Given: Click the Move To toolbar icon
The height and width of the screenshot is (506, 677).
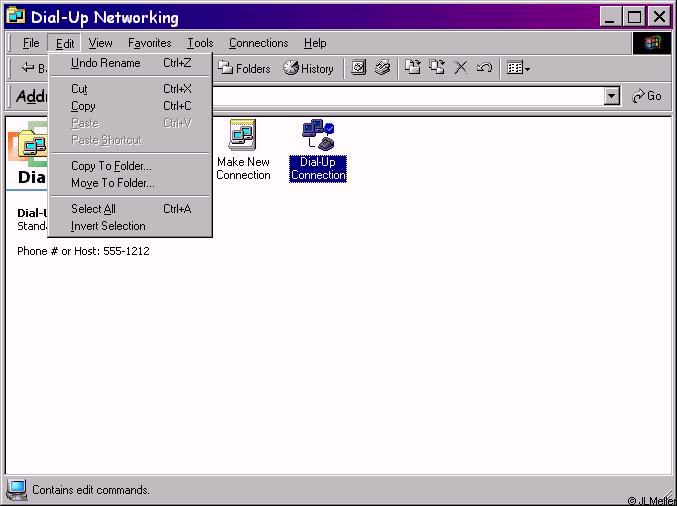Looking at the screenshot, I should click(412, 68).
